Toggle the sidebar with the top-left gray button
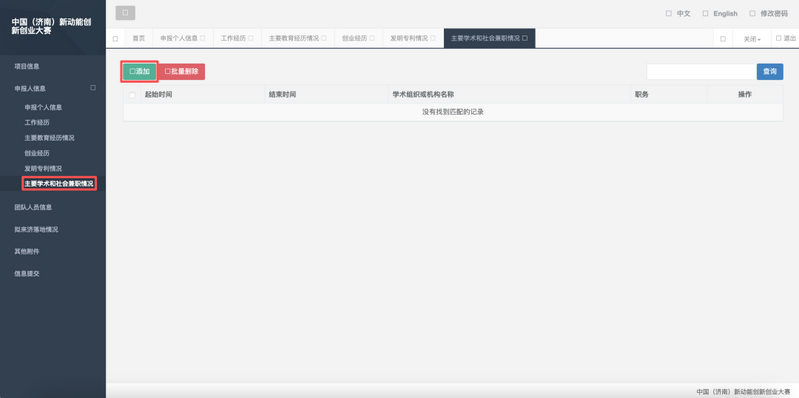 click(125, 13)
